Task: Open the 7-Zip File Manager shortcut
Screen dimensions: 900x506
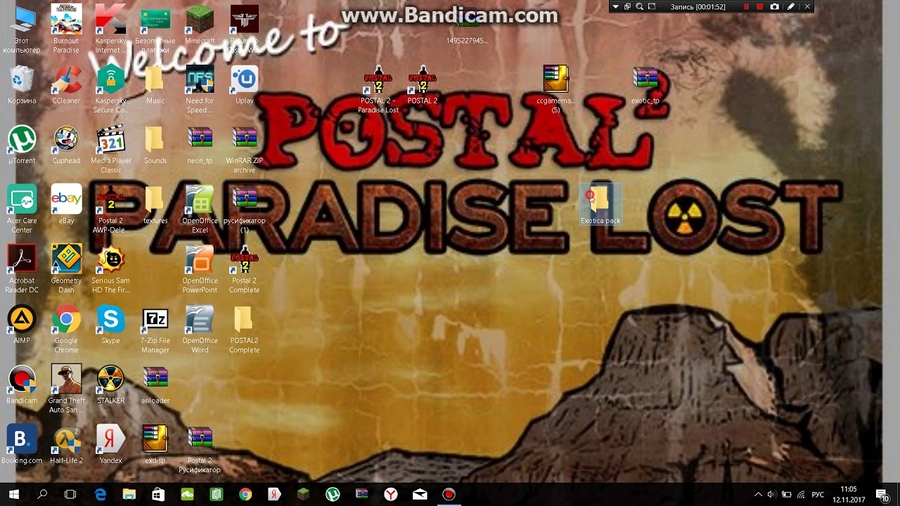Action: click(155, 322)
